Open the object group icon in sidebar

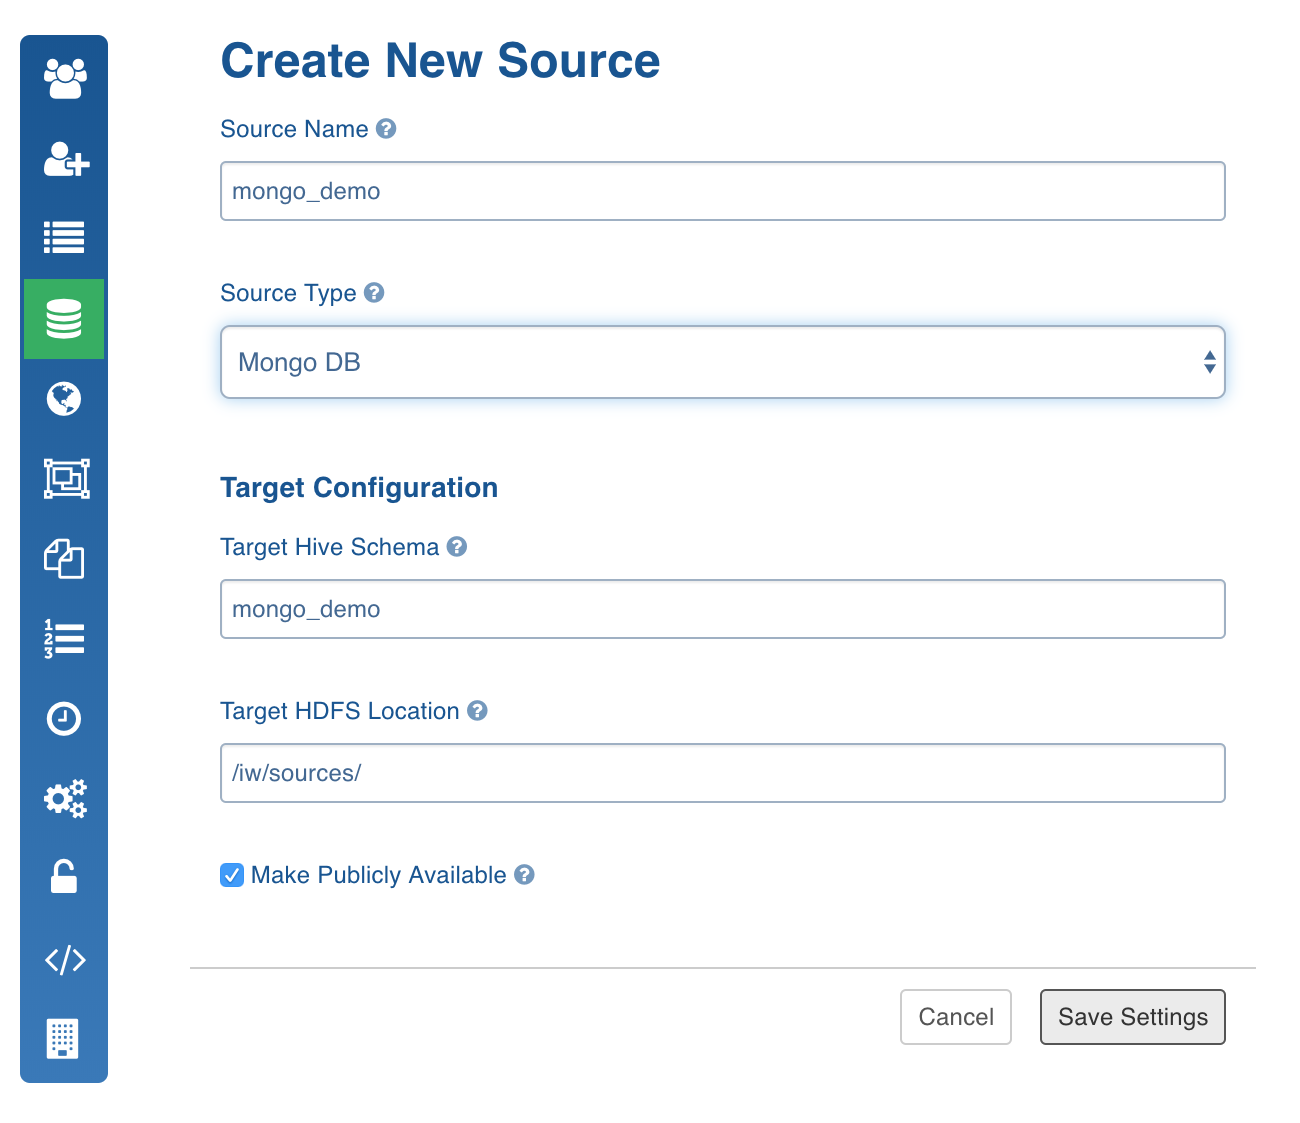click(66, 479)
